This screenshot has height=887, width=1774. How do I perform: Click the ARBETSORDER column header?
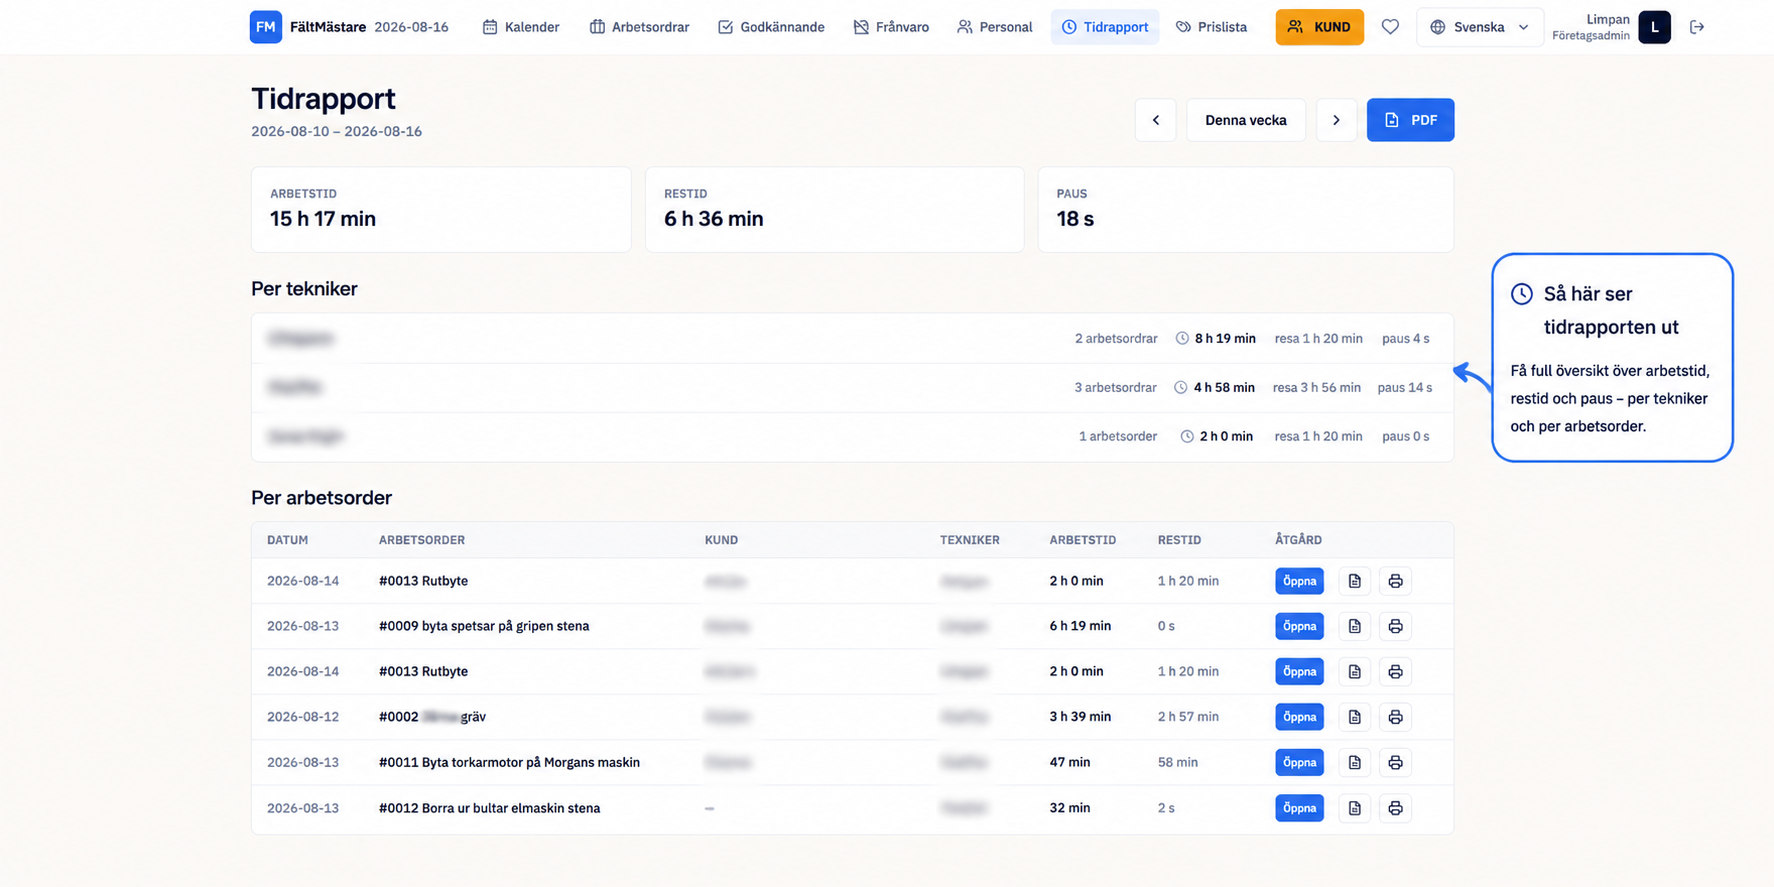pyautogui.click(x=421, y=540)
